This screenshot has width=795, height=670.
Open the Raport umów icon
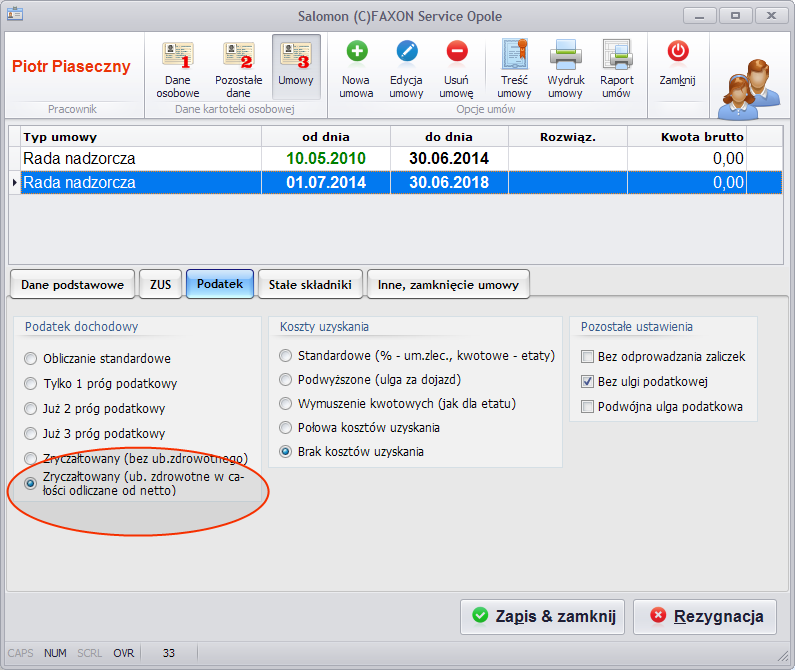tap(617, 54)
